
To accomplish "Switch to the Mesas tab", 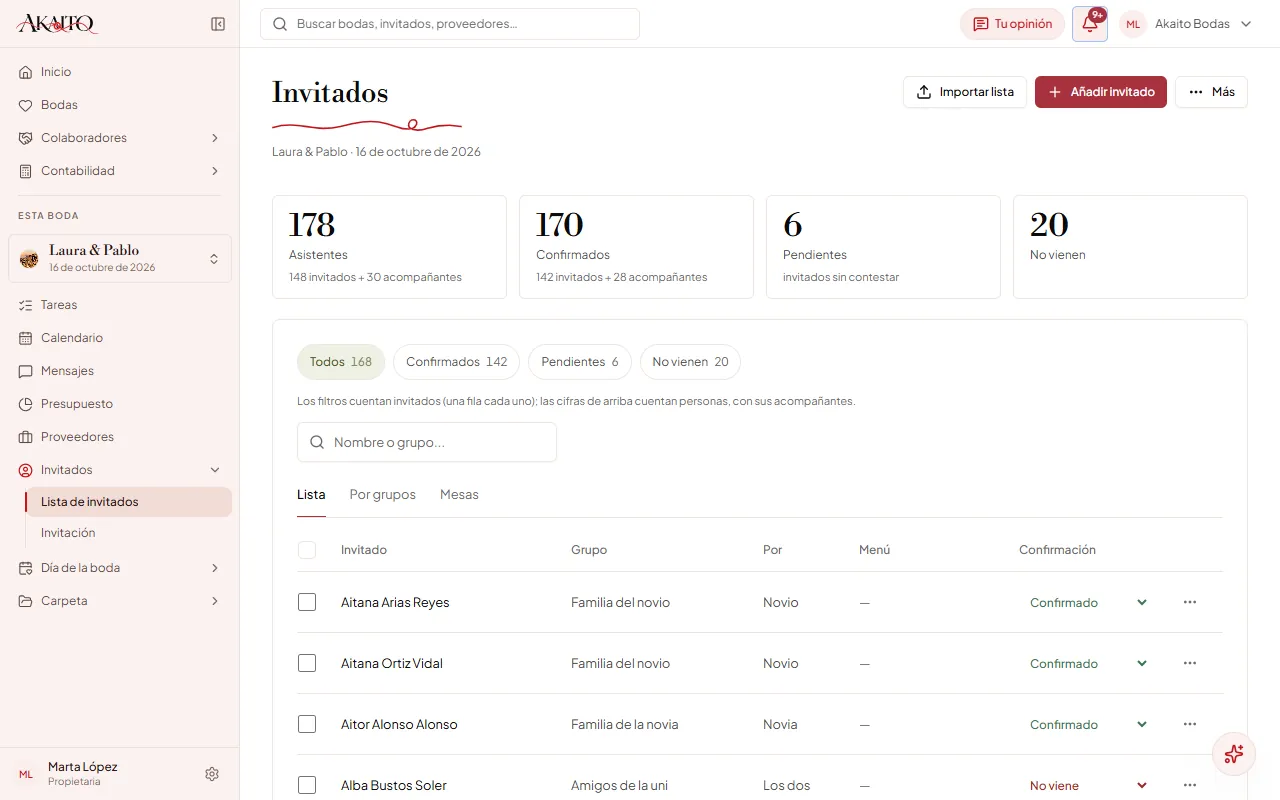I will (459, 495).
